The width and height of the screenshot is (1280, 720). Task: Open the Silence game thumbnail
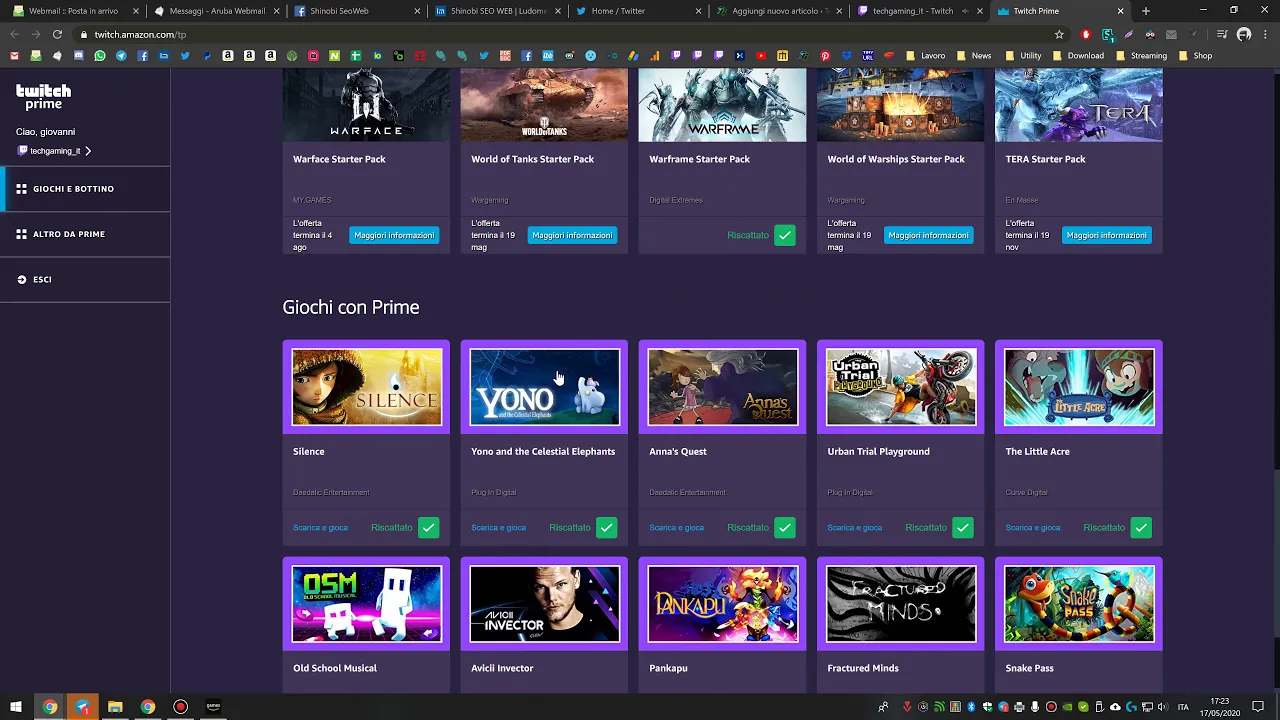366,387
